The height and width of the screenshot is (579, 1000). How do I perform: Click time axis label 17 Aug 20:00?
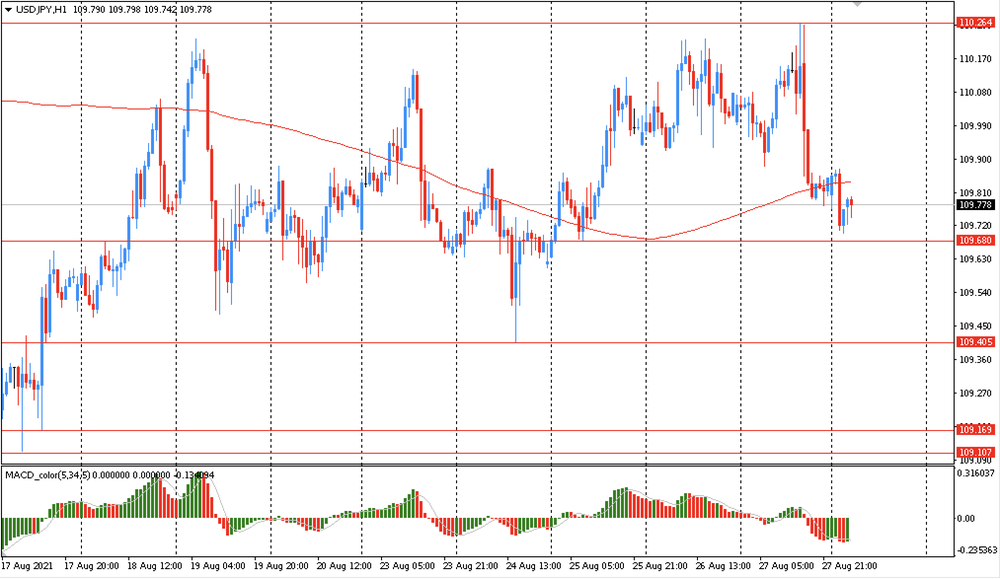coord(92,566)
